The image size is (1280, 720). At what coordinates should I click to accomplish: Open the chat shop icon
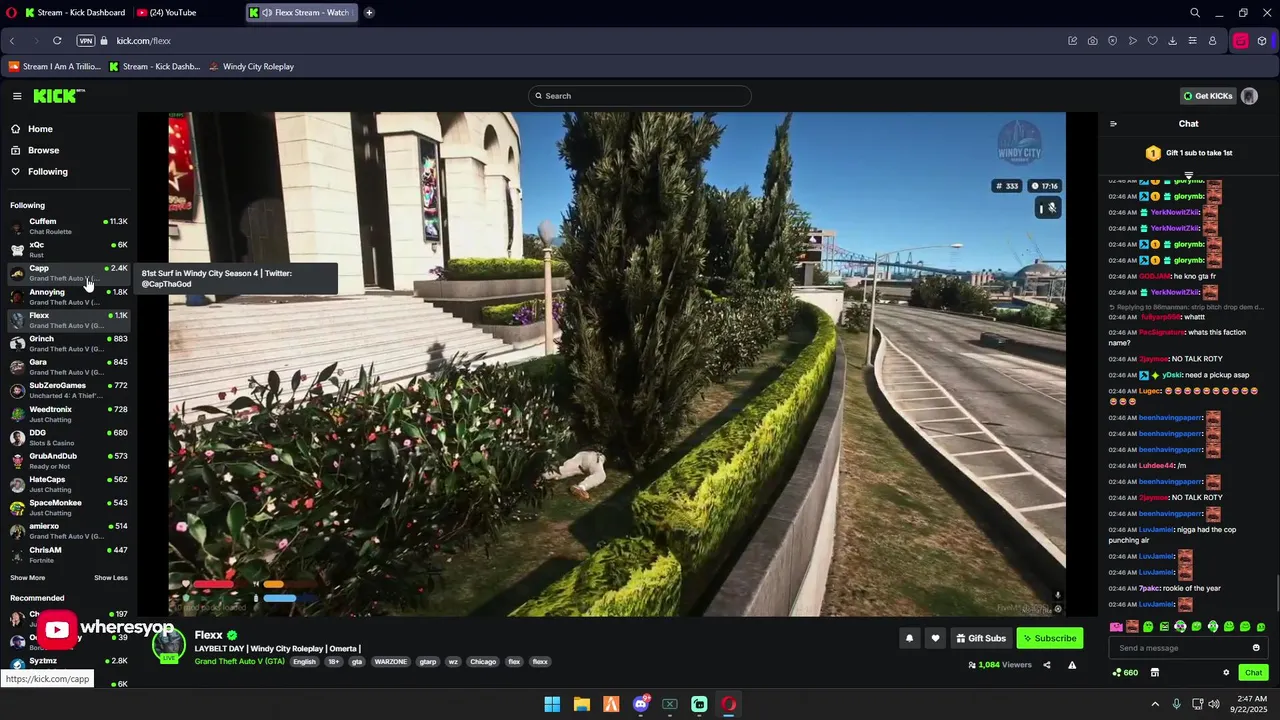tap(1154, 673)
